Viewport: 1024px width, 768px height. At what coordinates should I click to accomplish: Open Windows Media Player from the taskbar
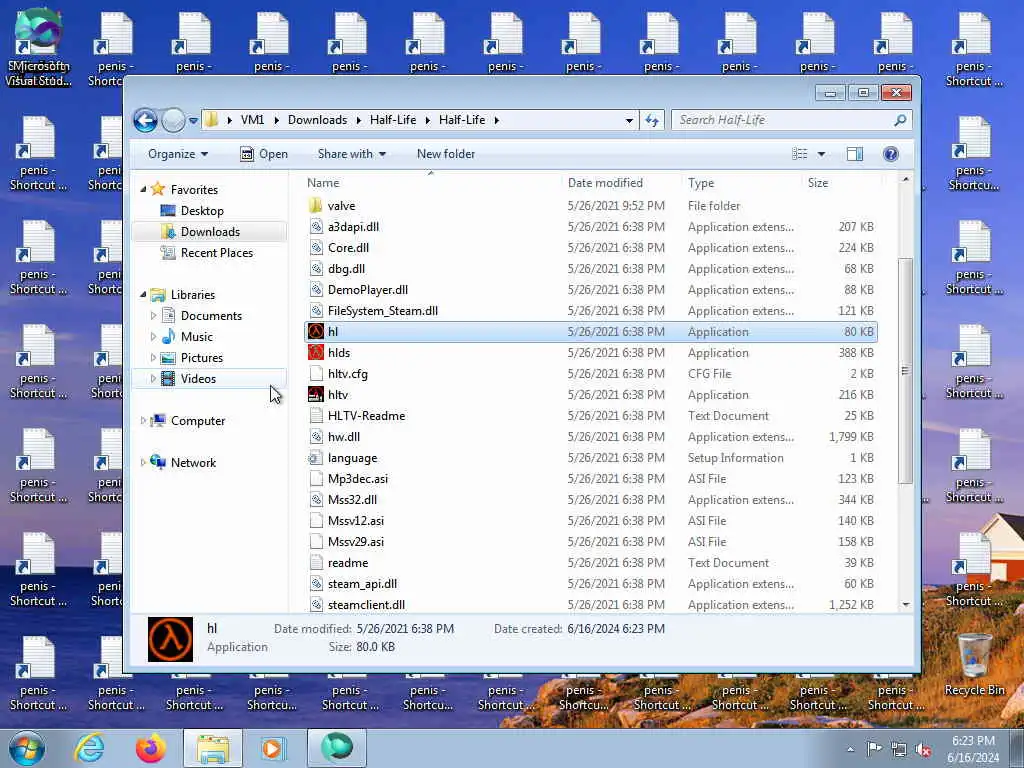(272, 748)
